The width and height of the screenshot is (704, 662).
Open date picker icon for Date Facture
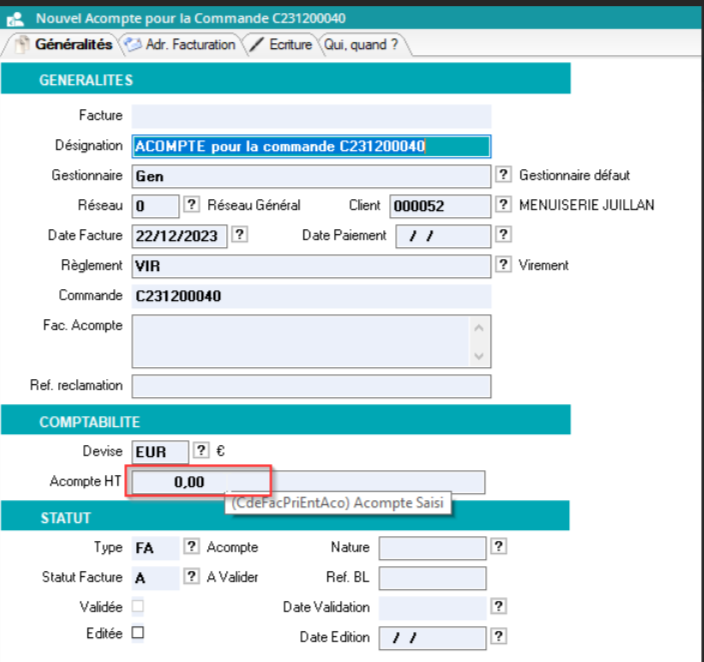pos(239,235)
